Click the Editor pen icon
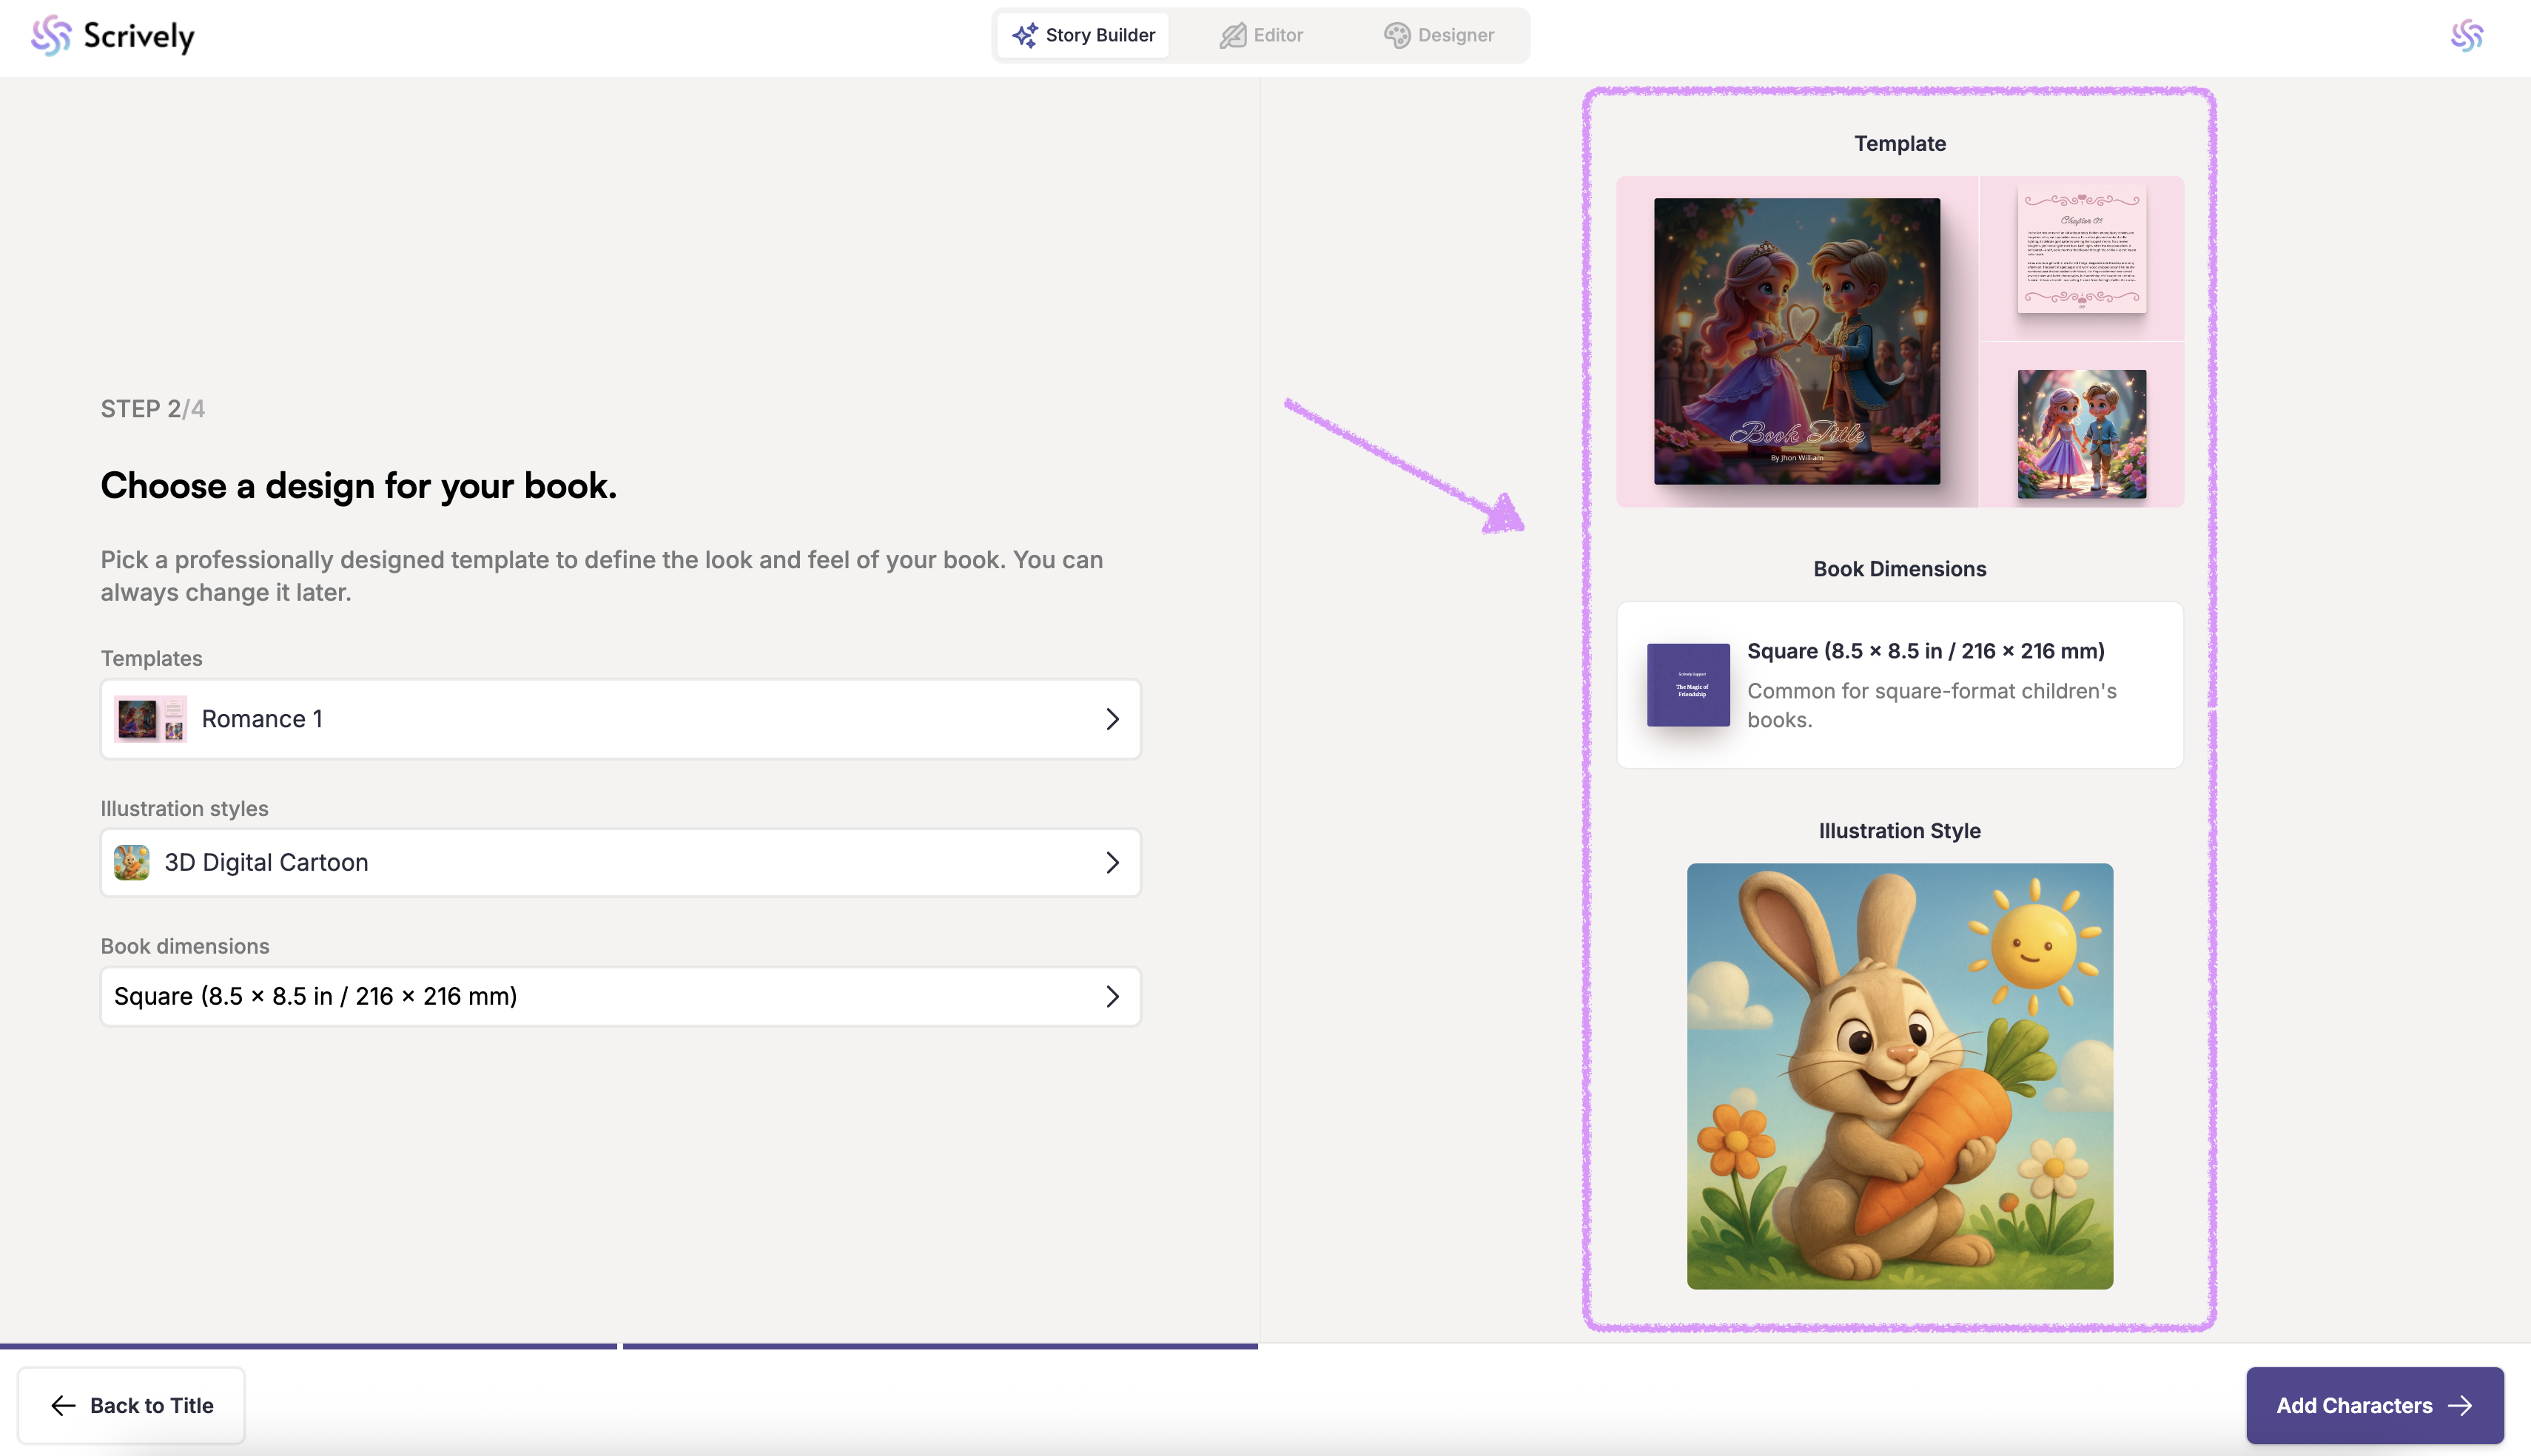The height and width of the screenshot is (1456, 2531). [x=1232, y=35]
